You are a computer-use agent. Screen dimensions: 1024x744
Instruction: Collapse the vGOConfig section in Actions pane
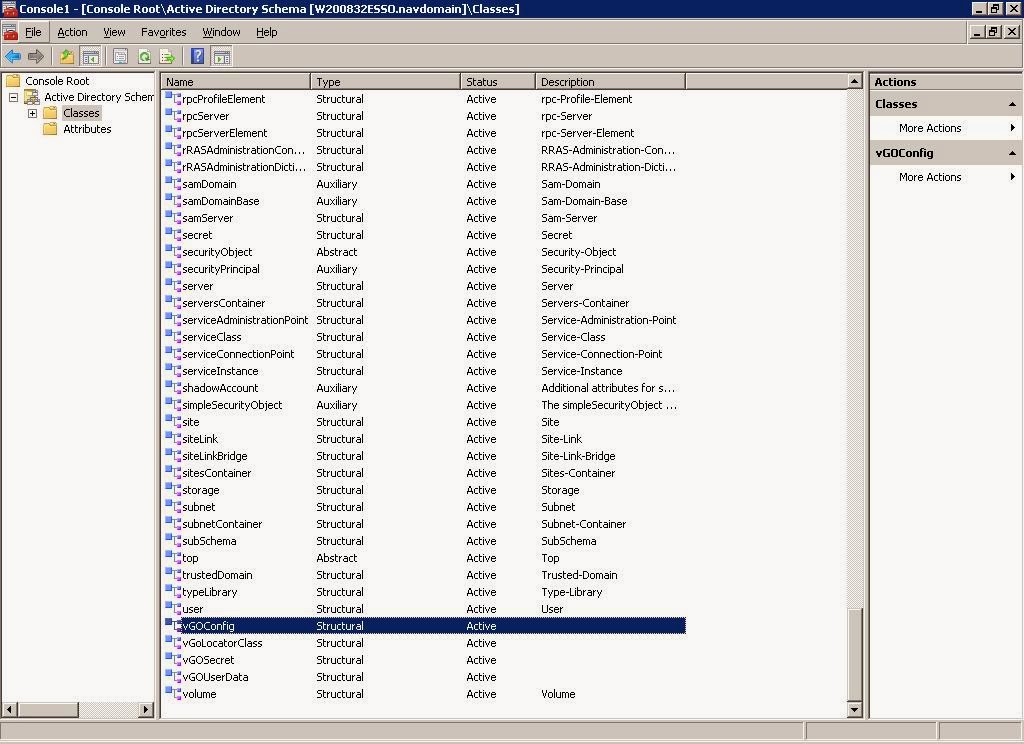(1012, 153)
